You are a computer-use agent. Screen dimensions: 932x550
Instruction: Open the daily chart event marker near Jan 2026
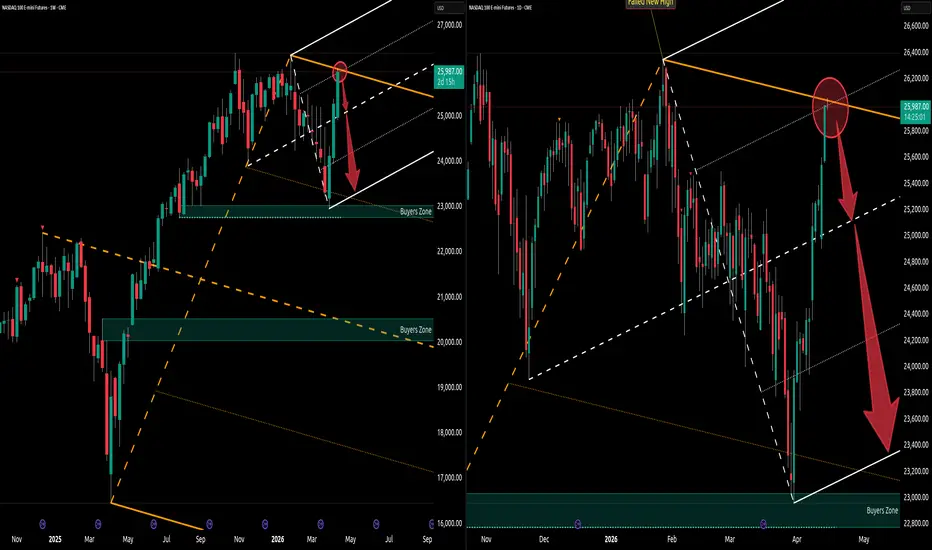point(578,524)
